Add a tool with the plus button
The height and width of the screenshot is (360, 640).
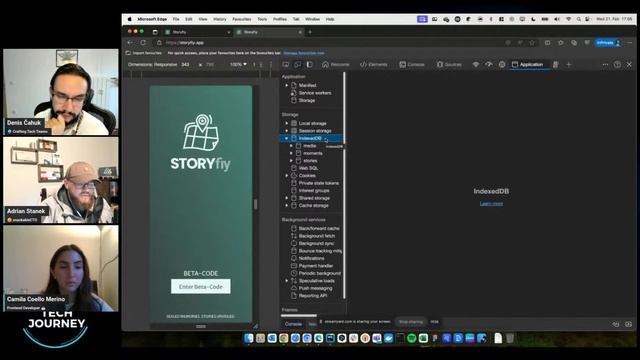569,64
